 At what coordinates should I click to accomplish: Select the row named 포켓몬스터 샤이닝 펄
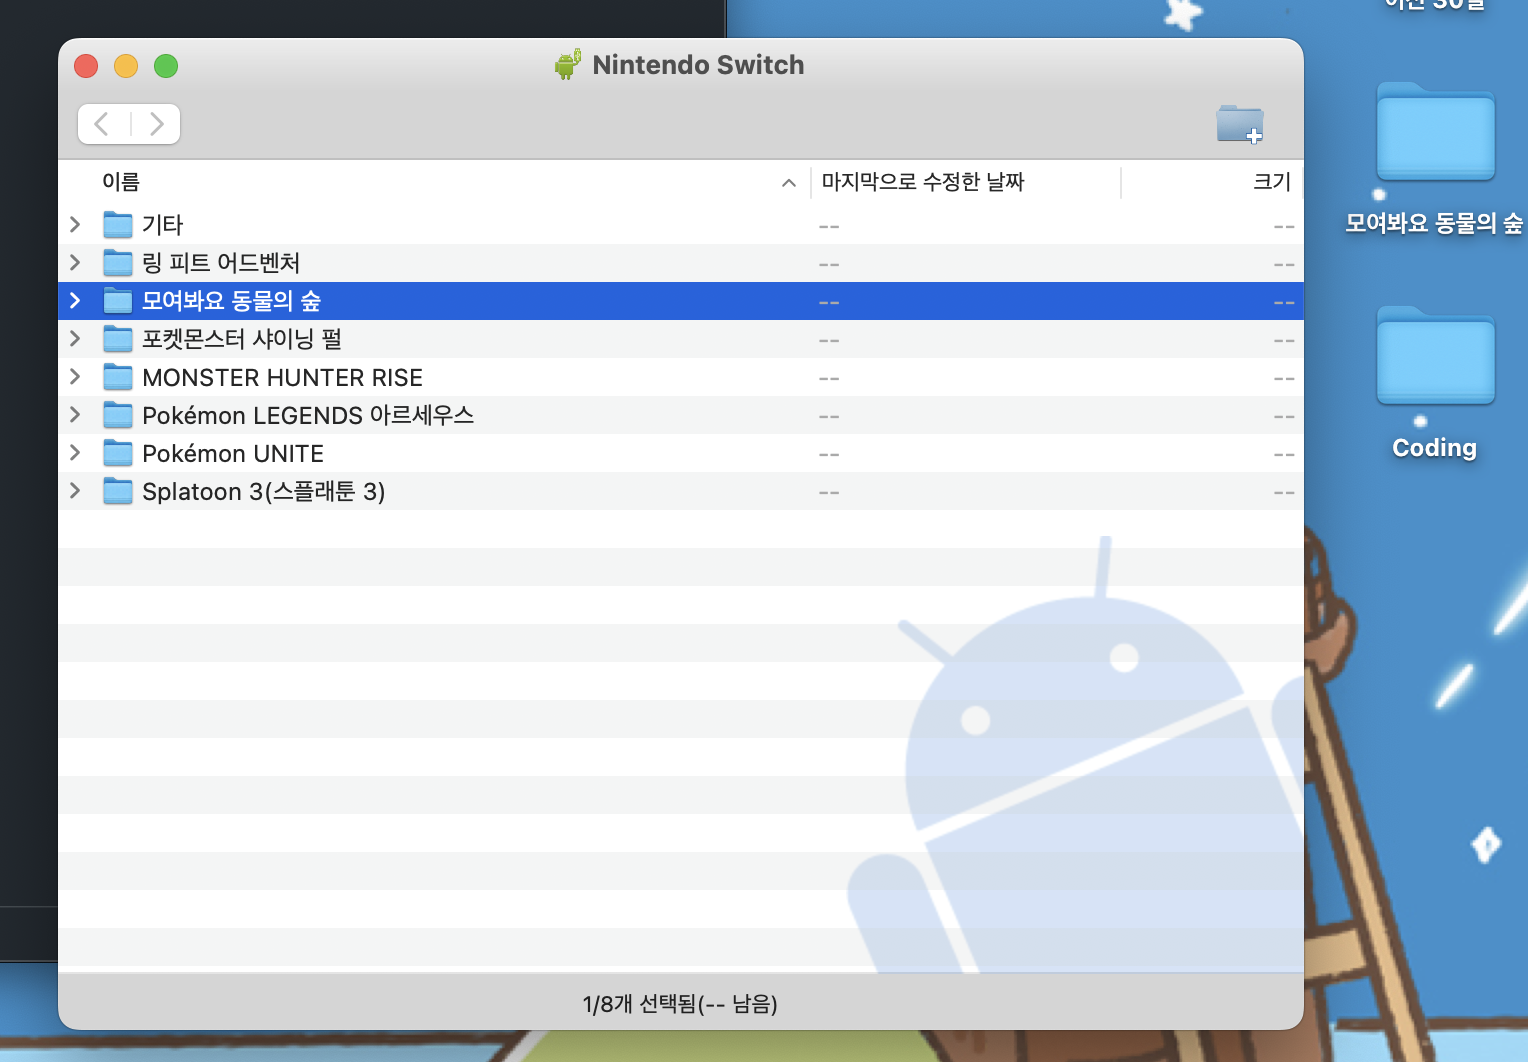tap(681, 339)
